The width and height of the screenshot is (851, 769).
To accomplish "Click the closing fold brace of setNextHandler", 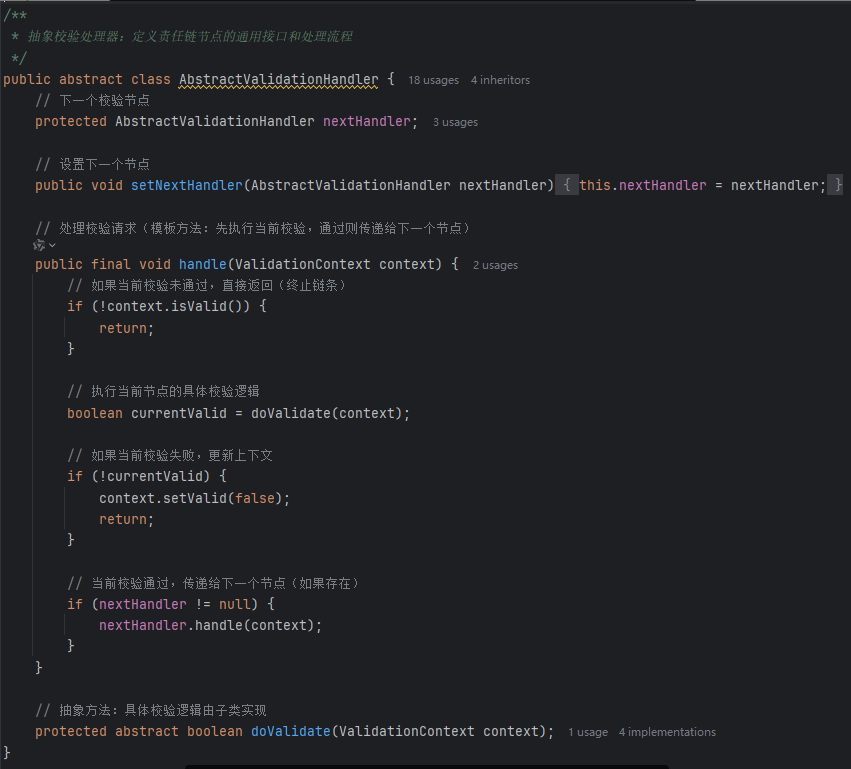I will [x=838, y=185].
